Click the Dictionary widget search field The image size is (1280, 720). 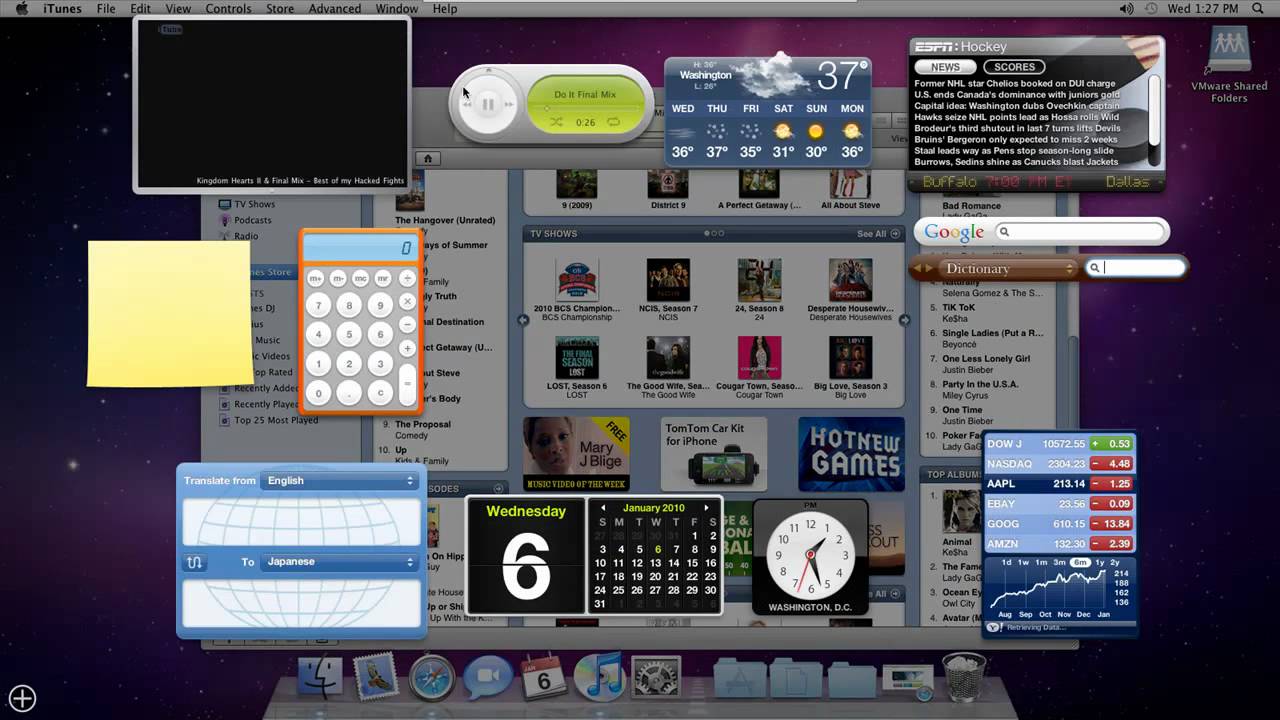1136,268
